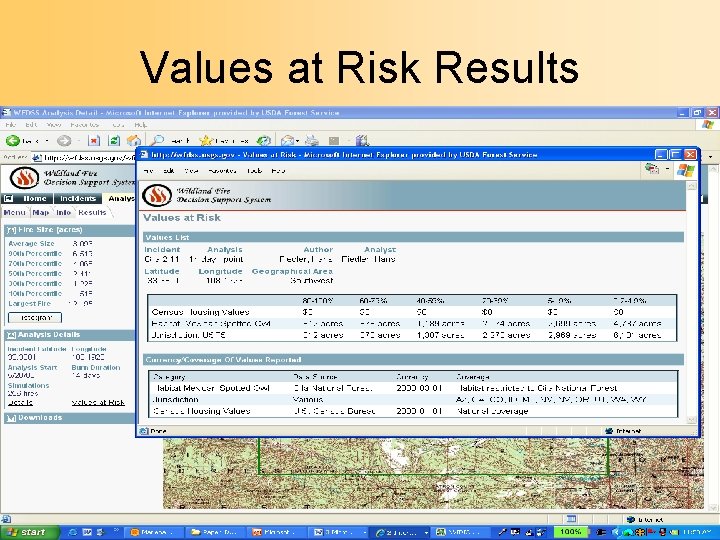This screenshot has width=720, height=540.
Task: Select the Menu sub-tab
Action: pyautogui.click(x=15, y=213)
